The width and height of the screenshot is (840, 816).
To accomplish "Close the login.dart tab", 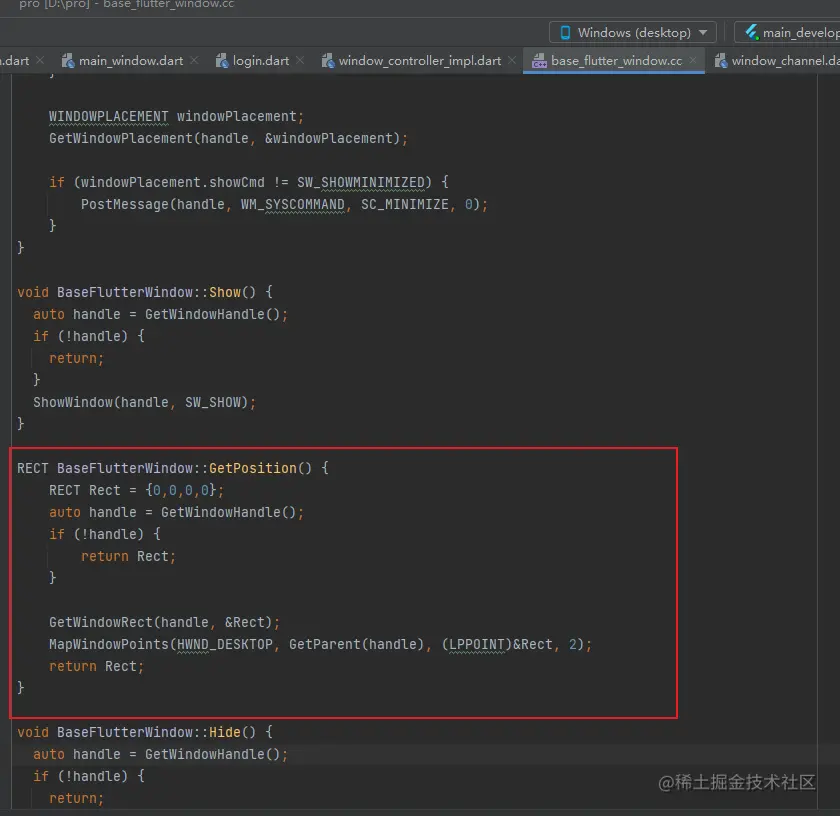I will click(x=301, y=61).
